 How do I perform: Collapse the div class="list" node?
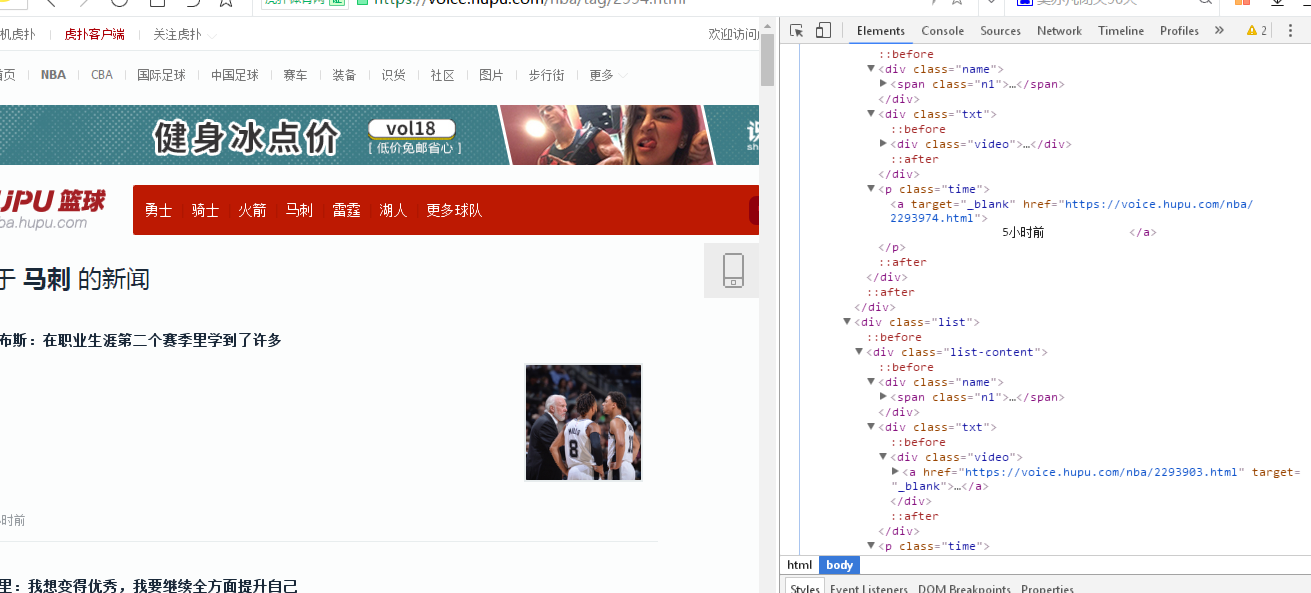[847, 322]
